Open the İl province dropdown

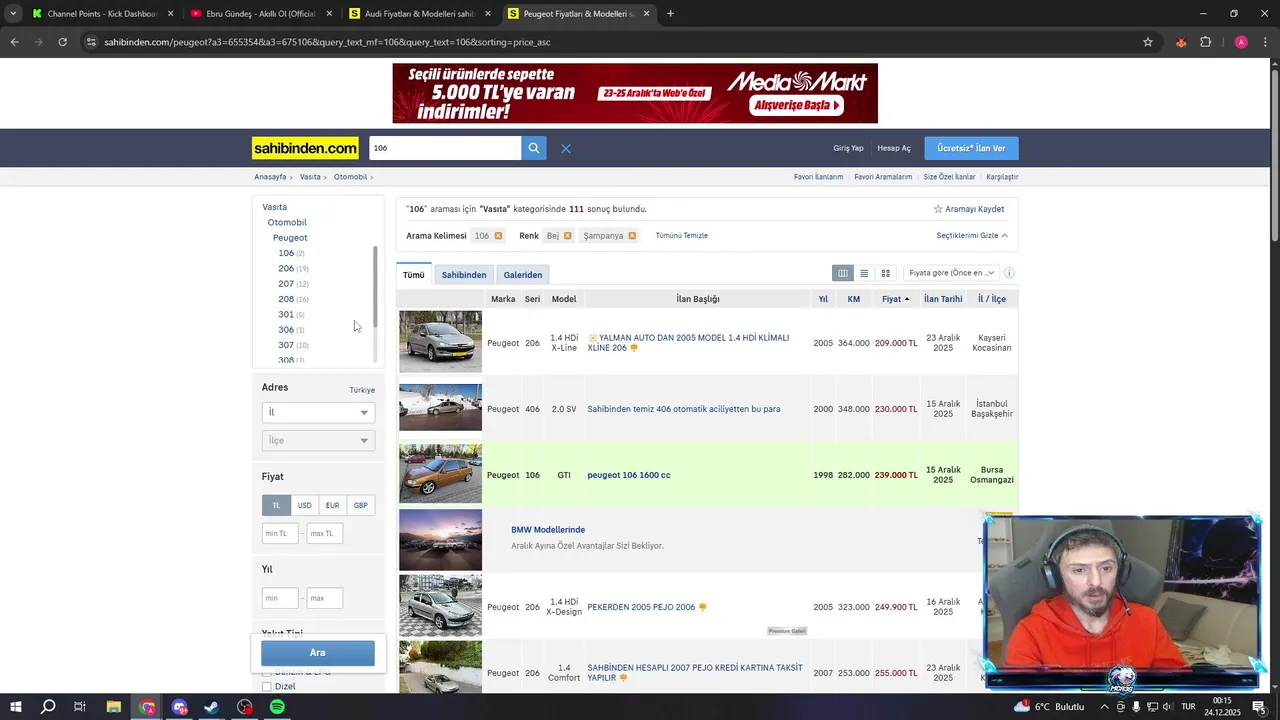[318, 412]
